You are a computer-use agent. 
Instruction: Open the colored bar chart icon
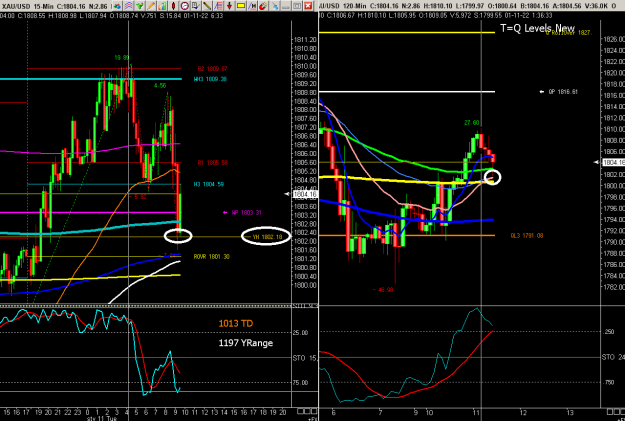click(162, 6)
